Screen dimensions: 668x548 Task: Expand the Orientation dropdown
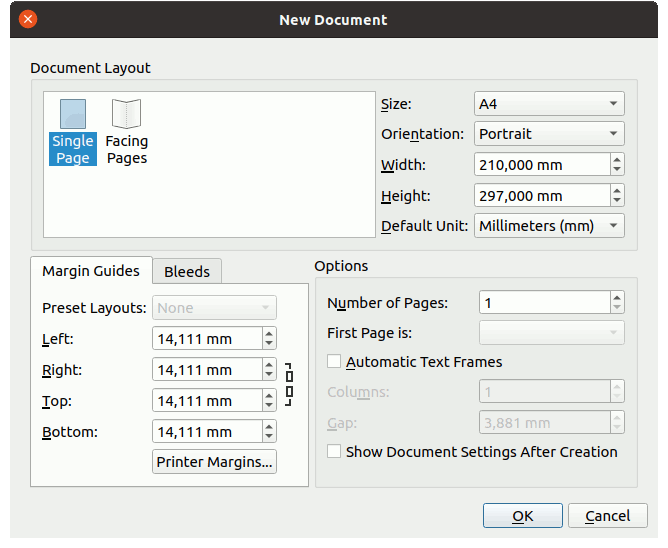click(x=548, y=134)
